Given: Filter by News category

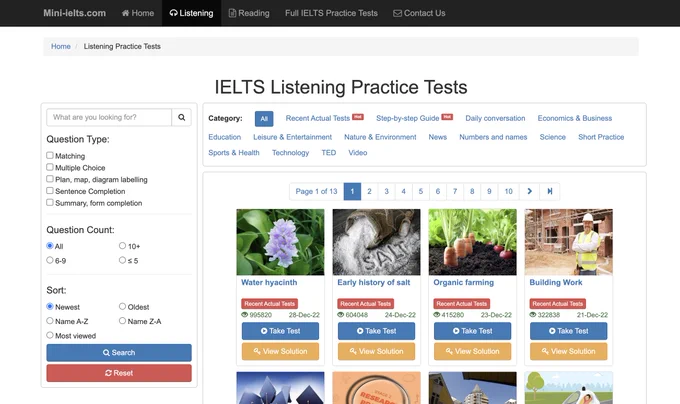Looking at the screenshot, I should [x=438, y=137].
